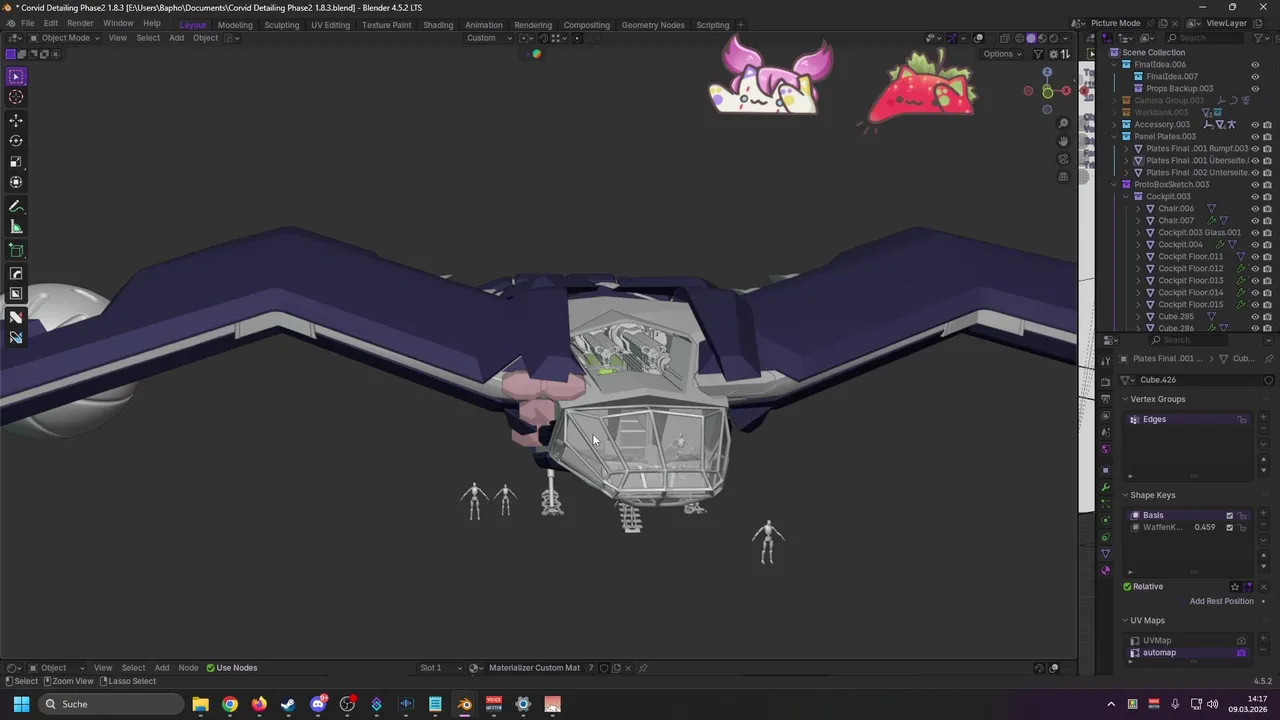Screen dimensions: 1280x720
Task: Toggle WaffenK shape key checkbox
Action: 1230,528
